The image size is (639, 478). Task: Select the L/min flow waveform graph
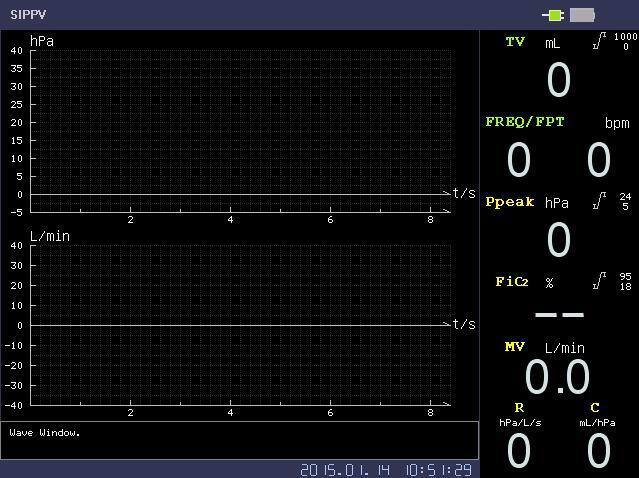pos(240,325)
